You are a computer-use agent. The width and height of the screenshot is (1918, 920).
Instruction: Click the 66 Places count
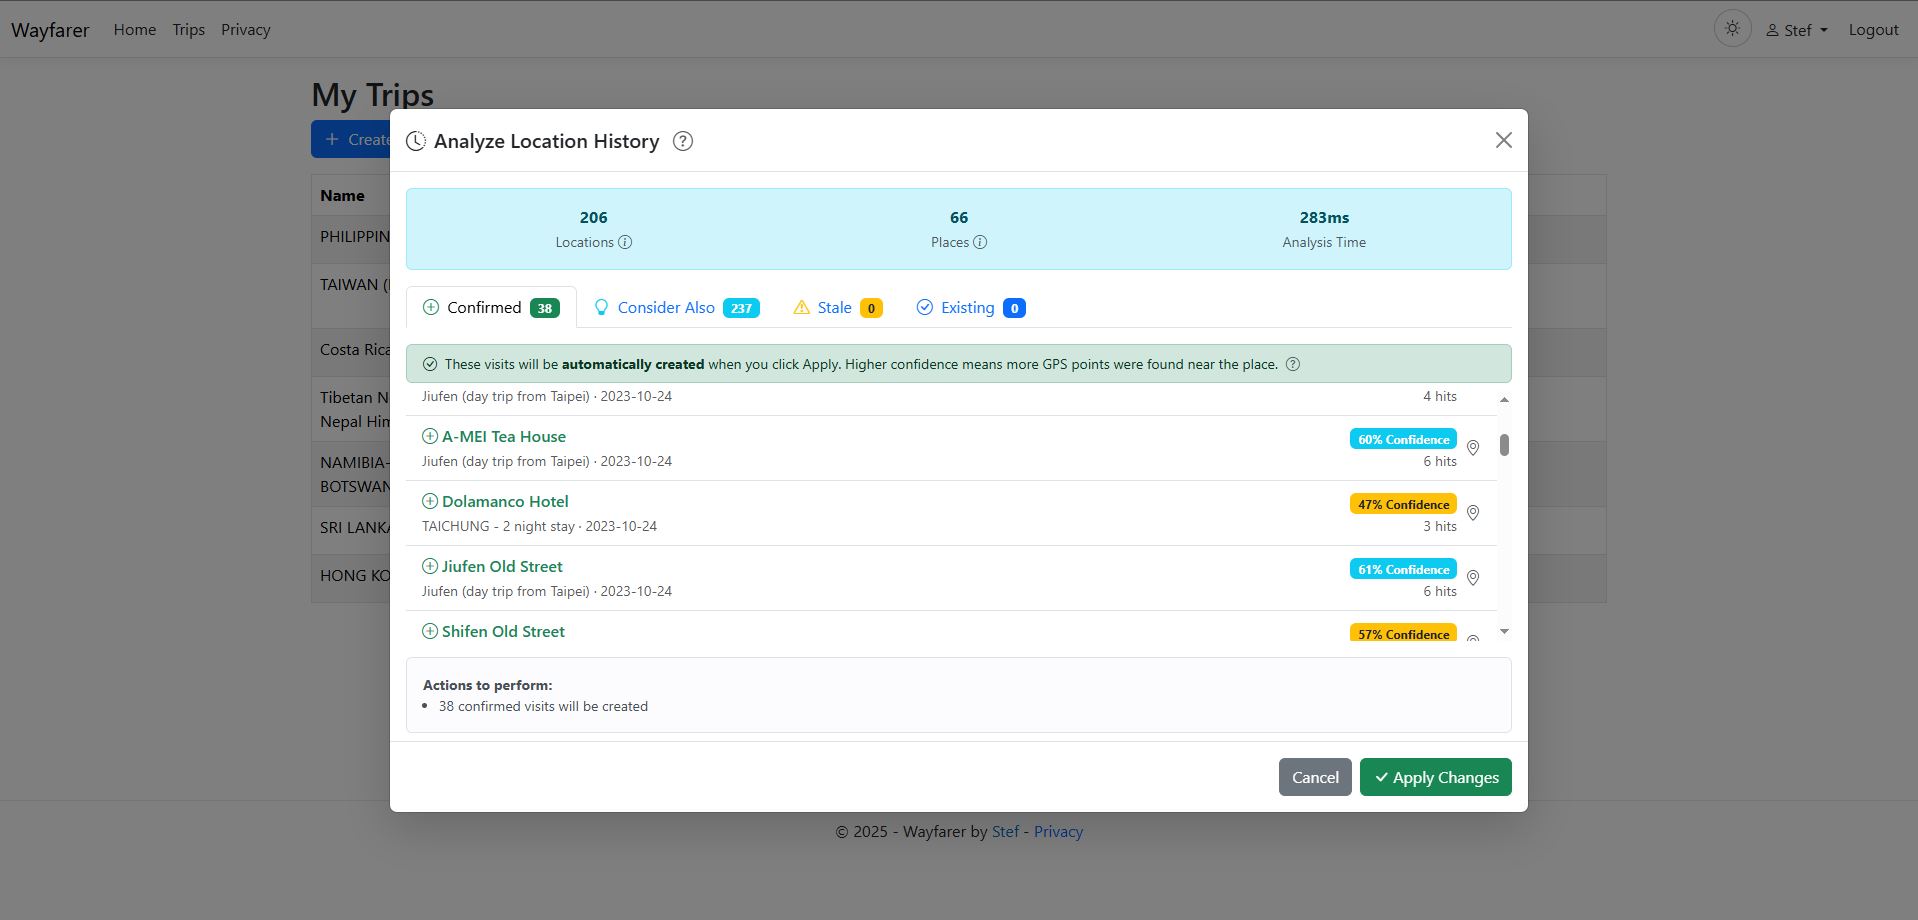pos(959,217)
